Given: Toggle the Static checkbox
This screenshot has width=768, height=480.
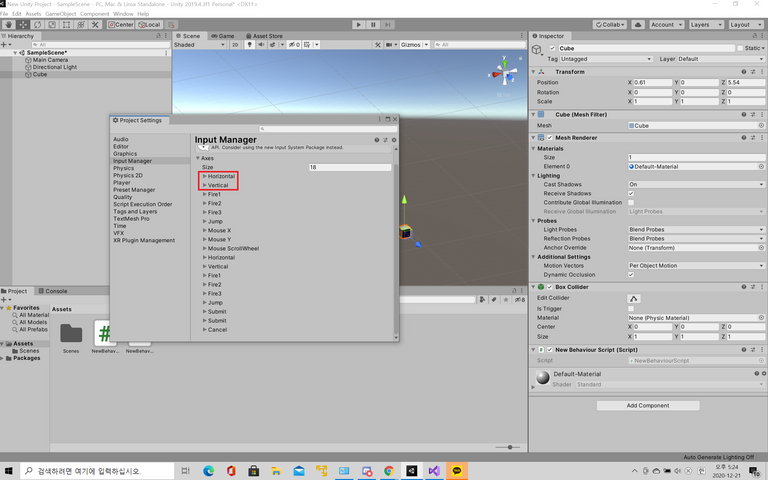Looking at the screenshot, I should tap(740, 48).
